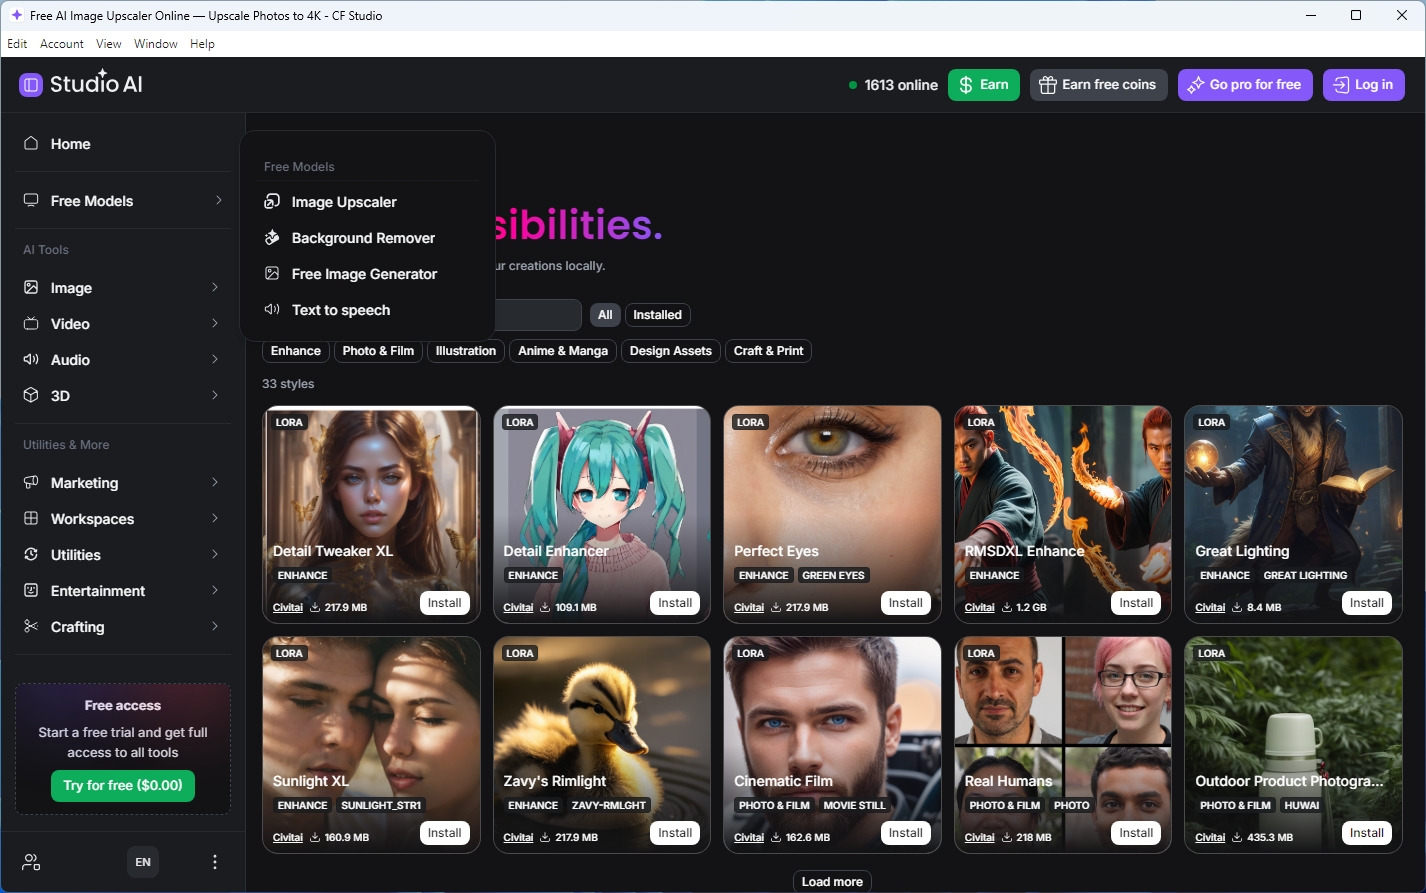
Task: Click the Audio speaker icon
Action: (31, 359)
